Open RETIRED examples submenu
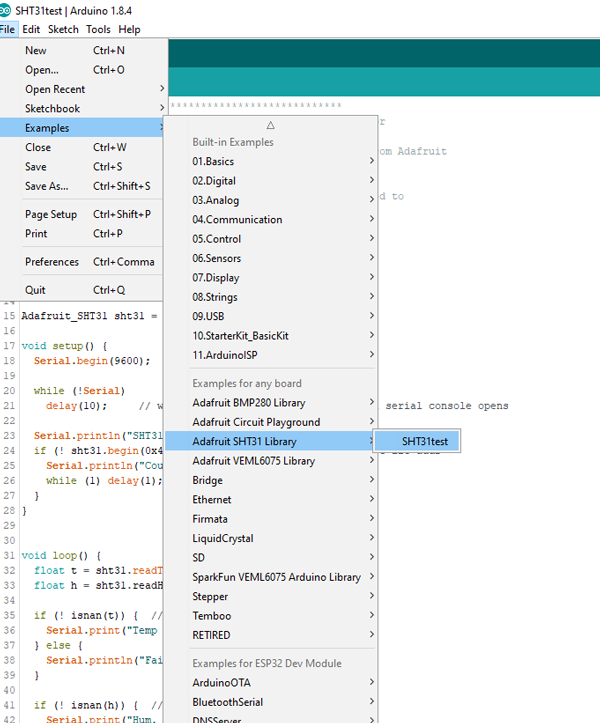 click(271, 635)
